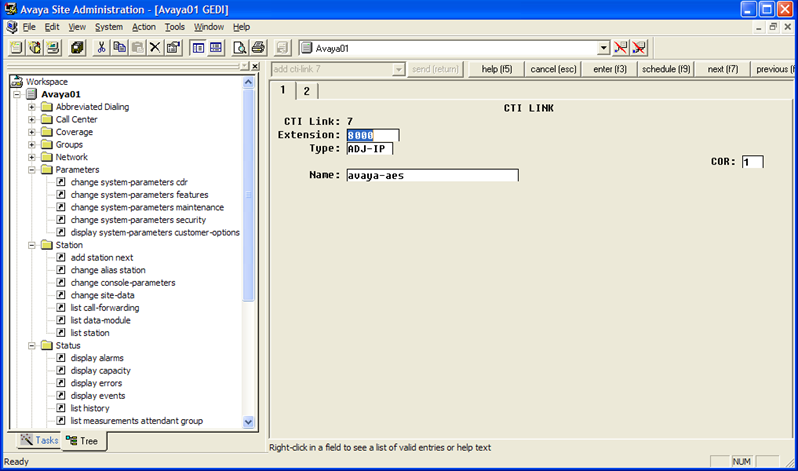The width and height of the screenshot is (798, 471).
Task: Collapse the Avaya01 tree node
Action: pyautogui.click(x=17, y=94)
